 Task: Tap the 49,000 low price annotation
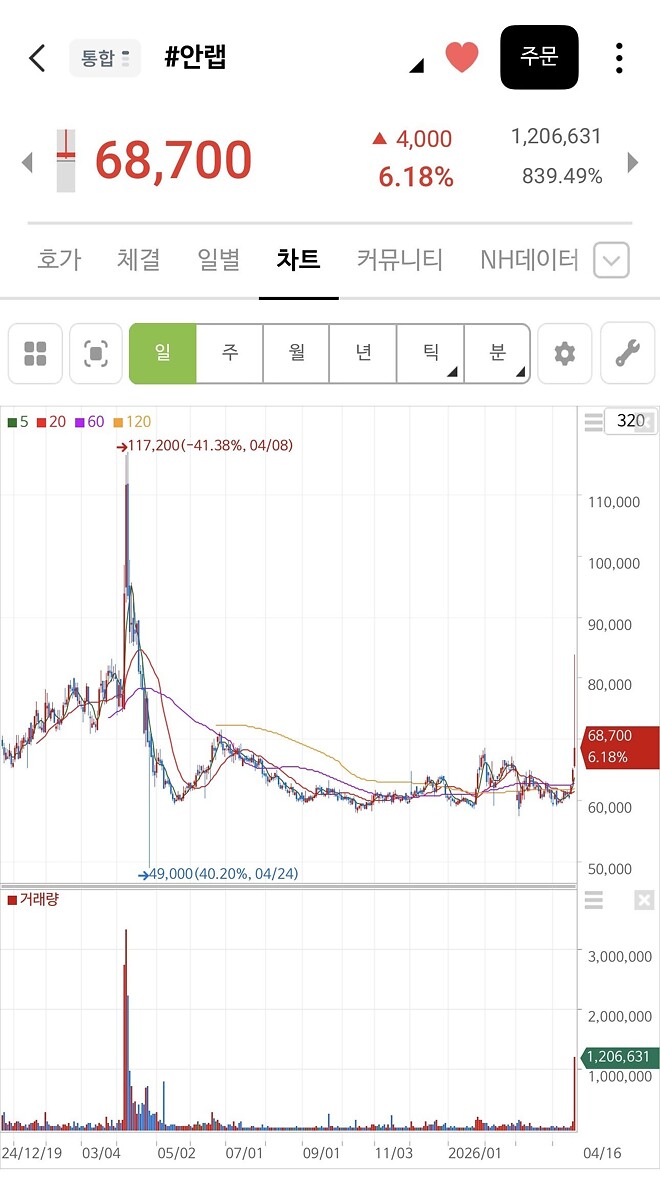coord(218,874)
